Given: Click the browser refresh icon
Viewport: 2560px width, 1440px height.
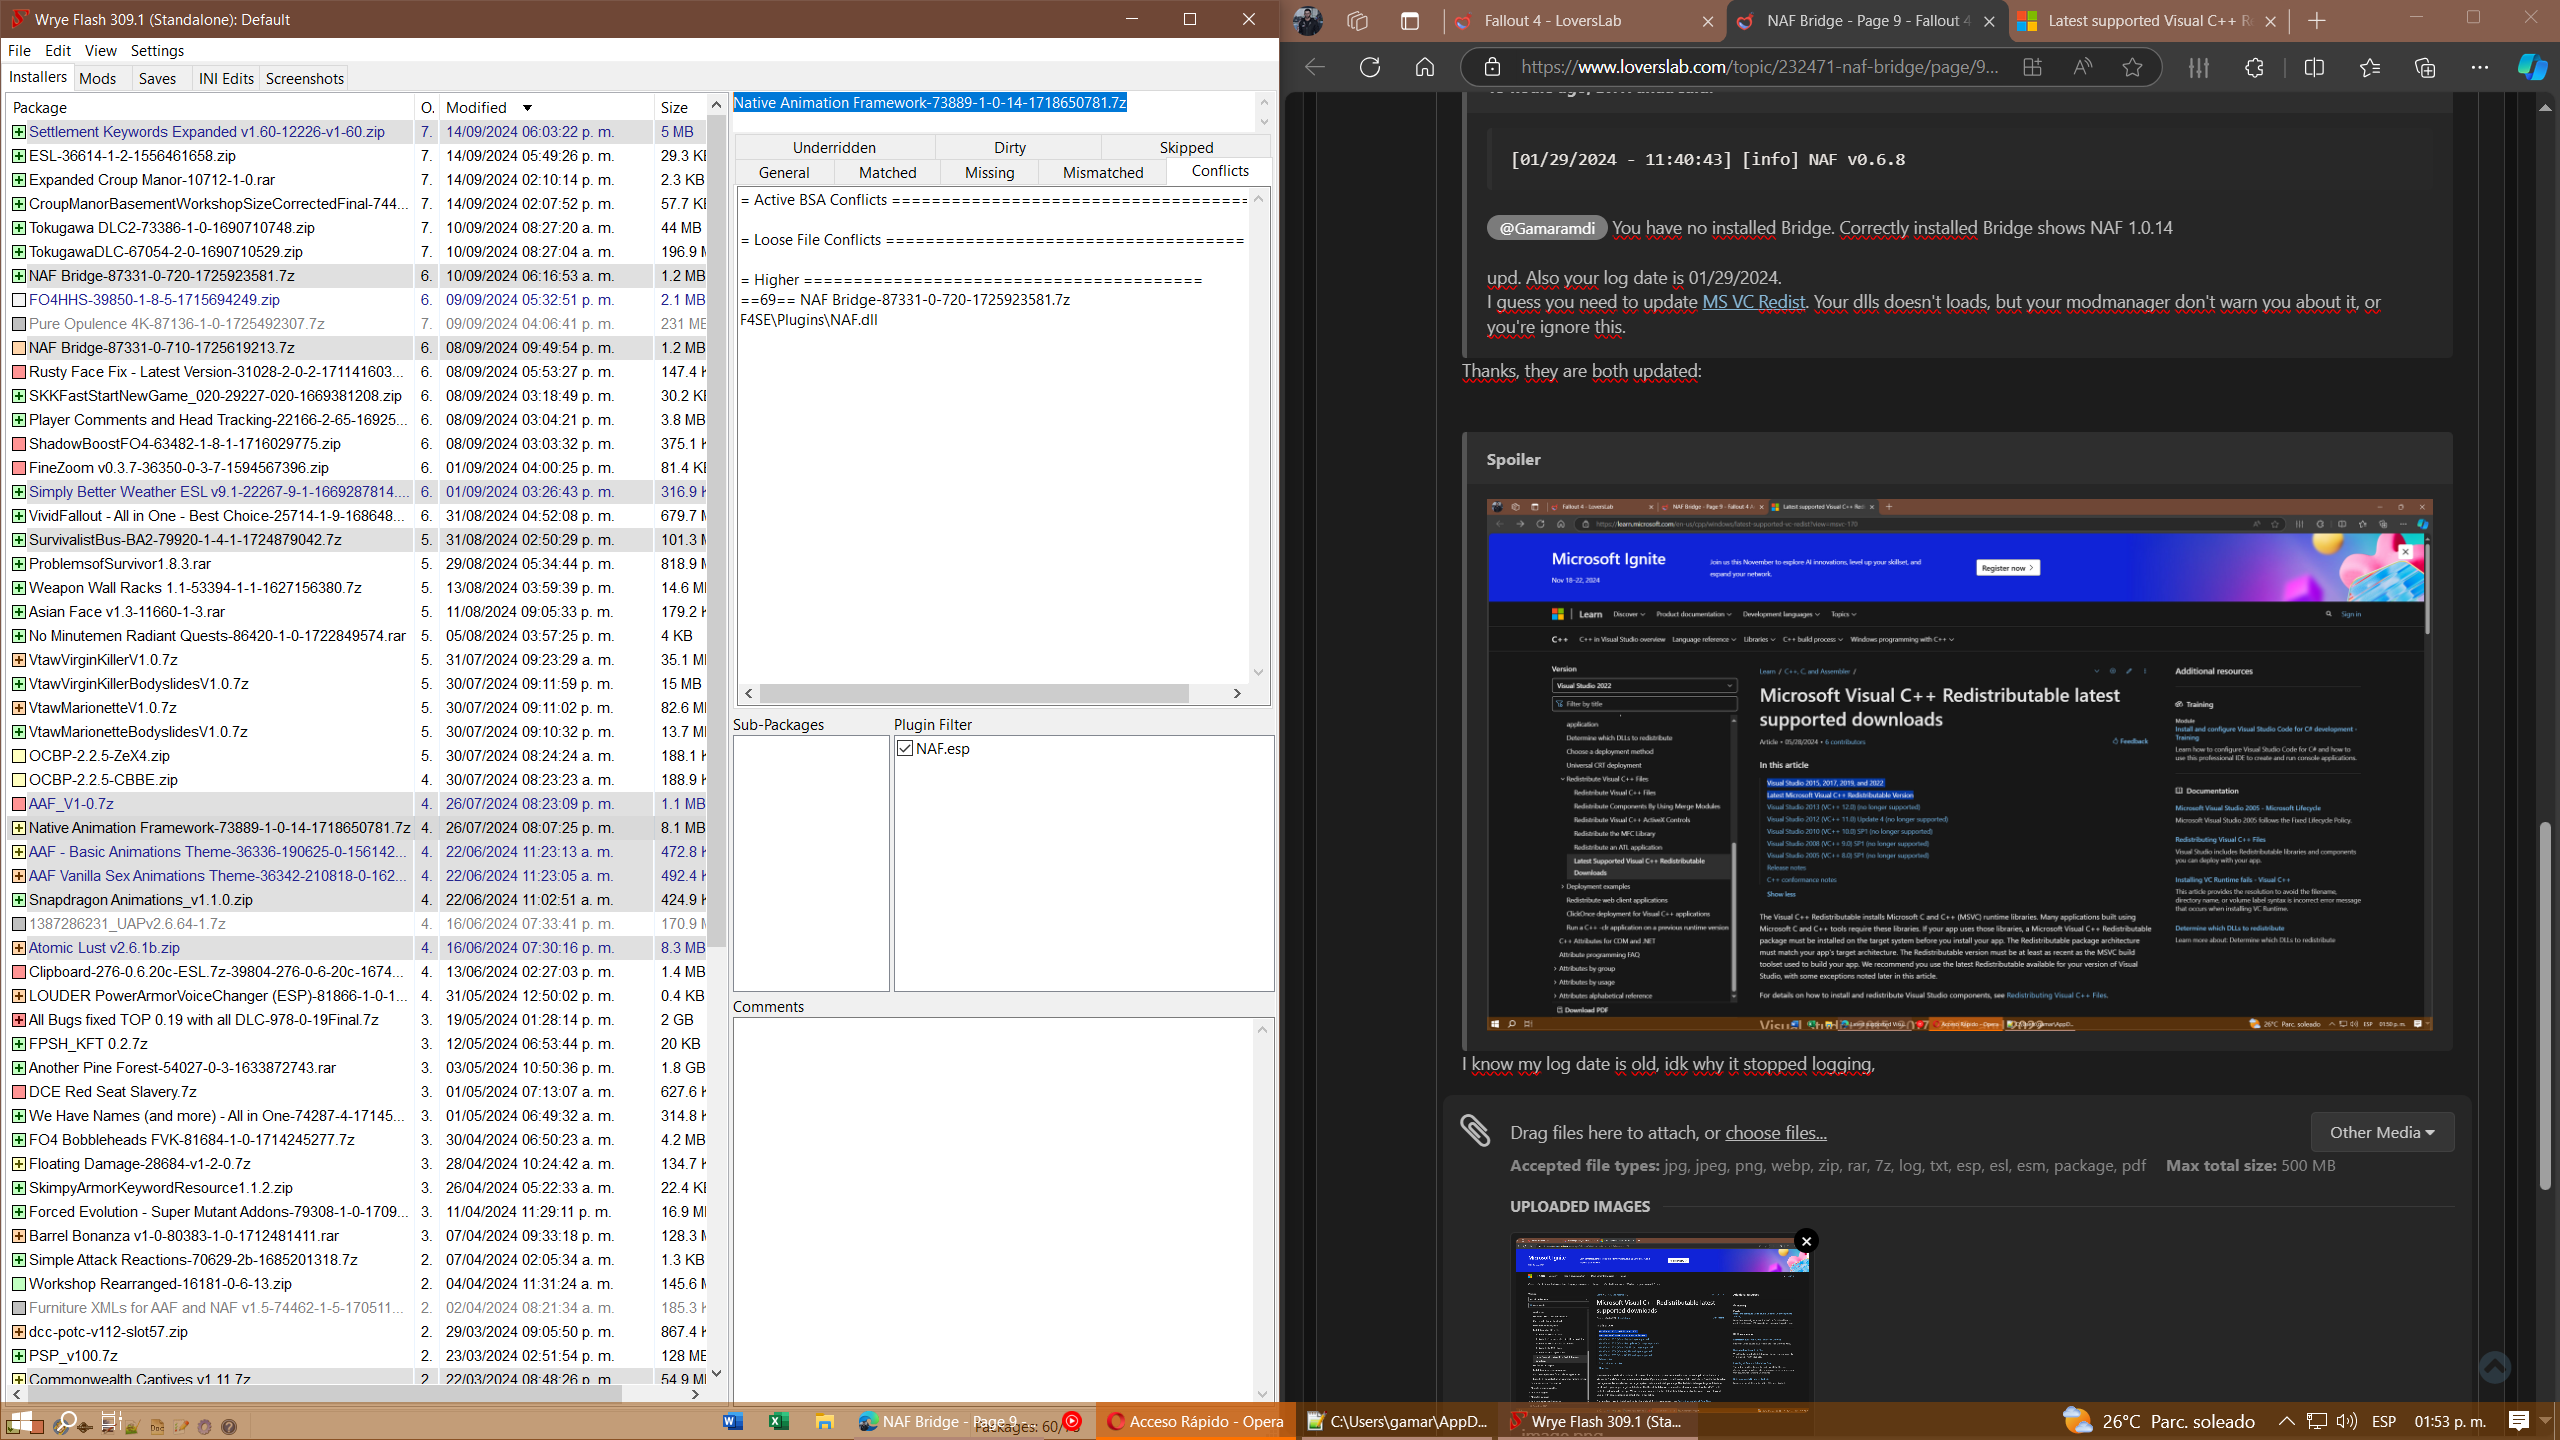Looking at the screenshot, I should point(1370,67).
